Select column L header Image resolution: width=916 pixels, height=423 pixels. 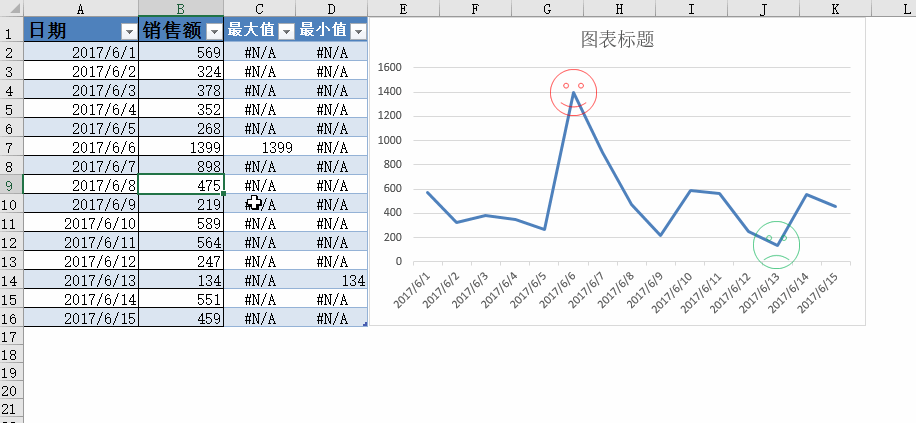click(x=894, y=8)
